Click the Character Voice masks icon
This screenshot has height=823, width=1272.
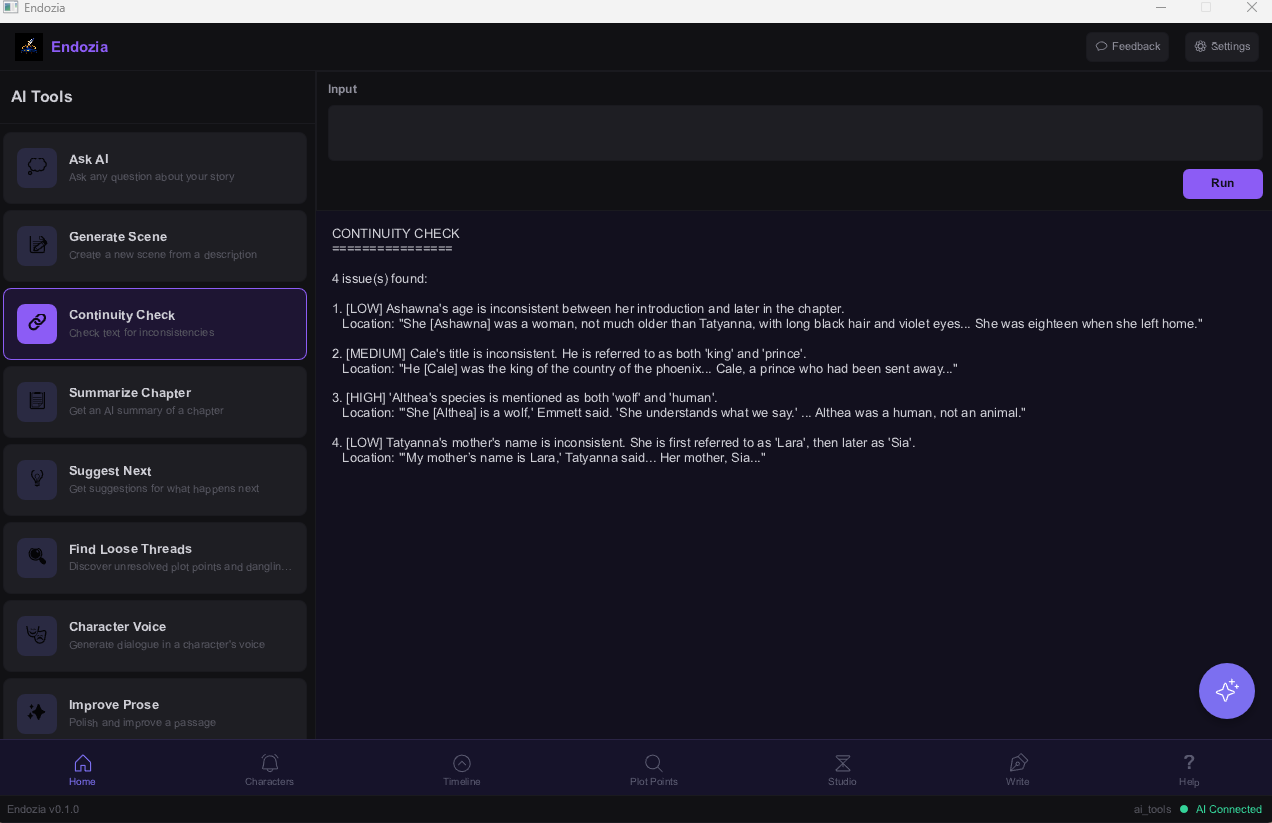coord(37,636)
